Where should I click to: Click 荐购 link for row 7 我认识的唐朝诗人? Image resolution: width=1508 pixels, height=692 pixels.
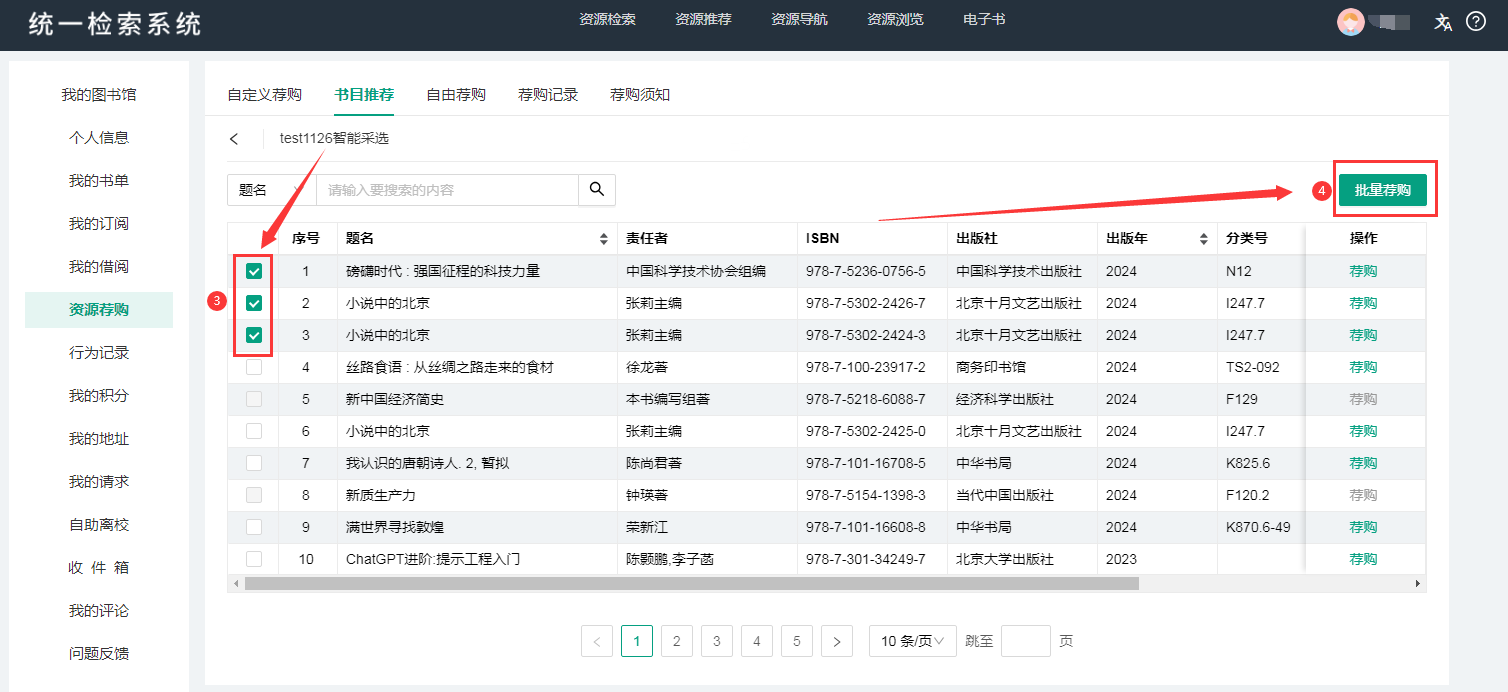(x=1363, y=463)
